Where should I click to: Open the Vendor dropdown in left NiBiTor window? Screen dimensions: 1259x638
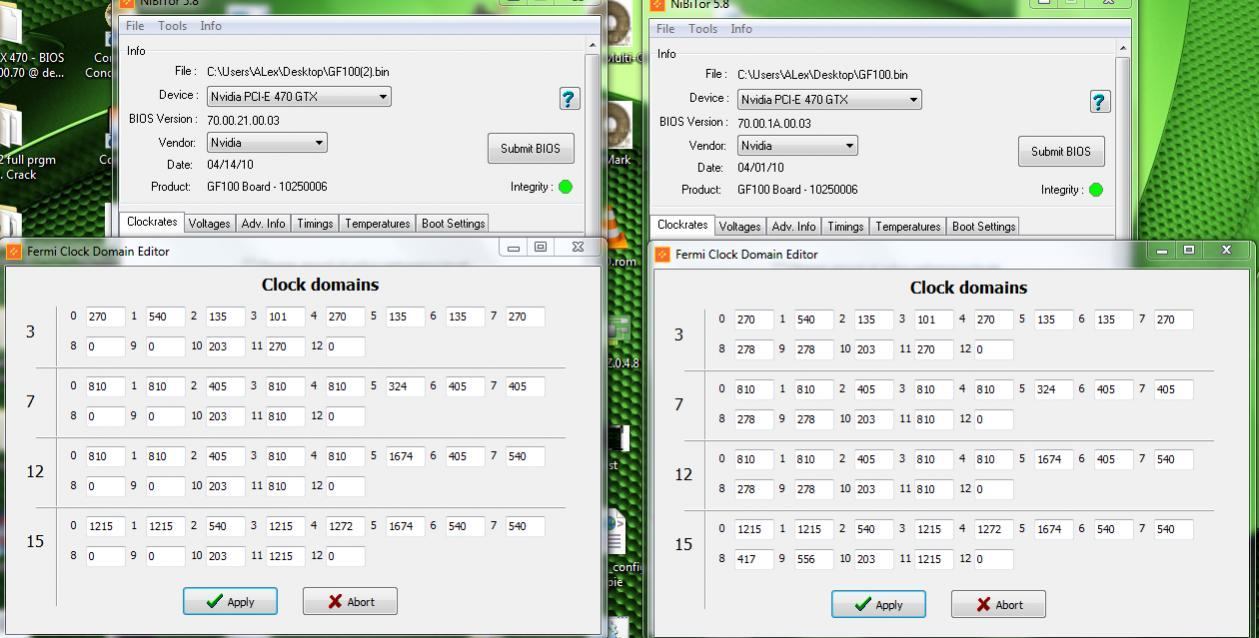267,143
